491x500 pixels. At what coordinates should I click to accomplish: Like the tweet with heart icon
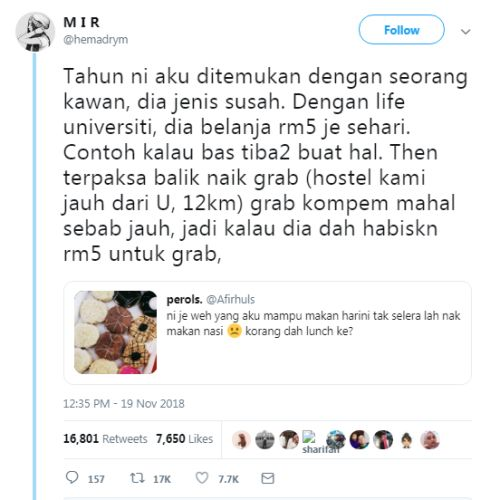[x=202, y=478]
